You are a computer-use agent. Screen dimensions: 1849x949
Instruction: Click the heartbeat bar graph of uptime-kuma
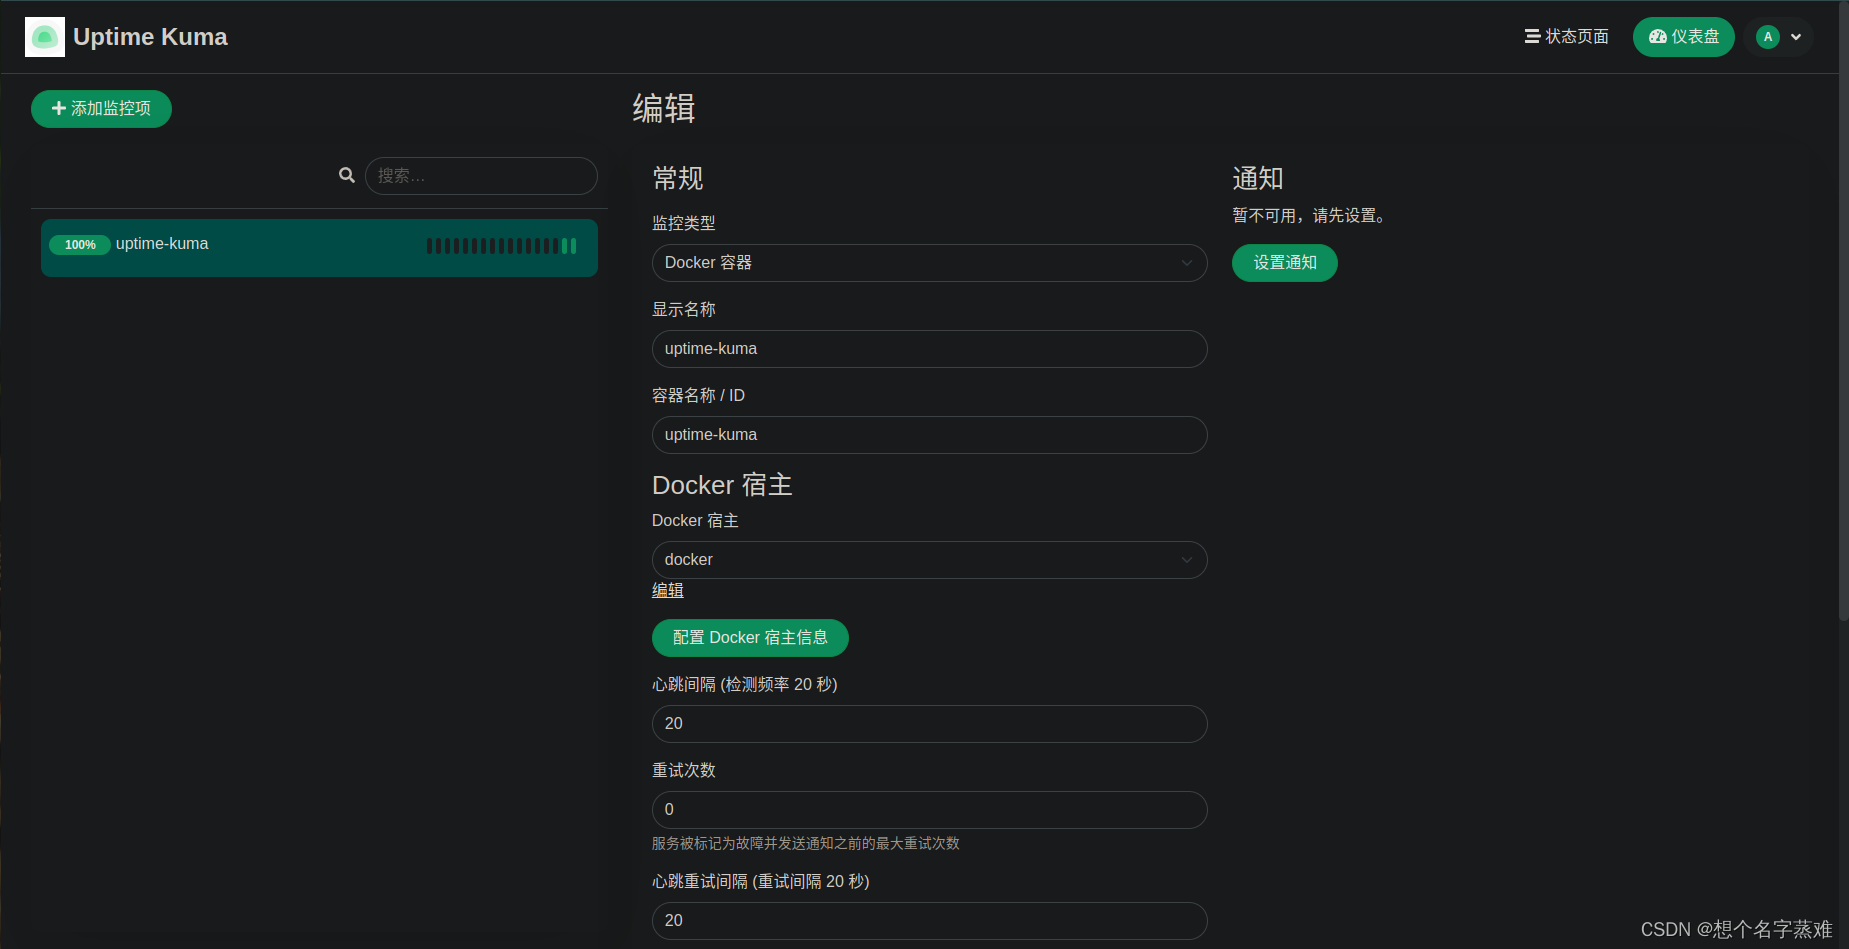click(500, 244)
